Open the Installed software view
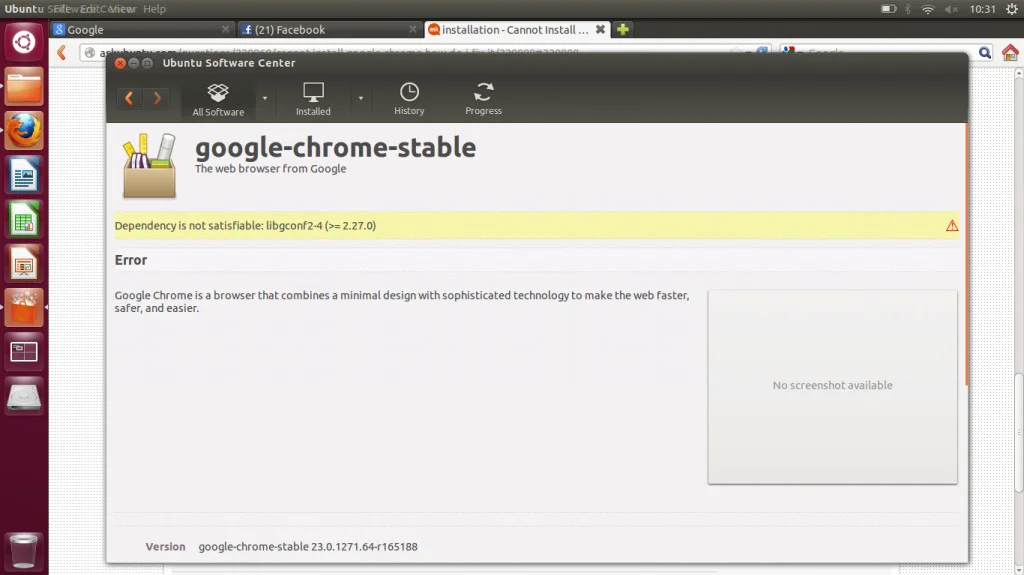Screen dimensions: 1024x575 (313, 99)
